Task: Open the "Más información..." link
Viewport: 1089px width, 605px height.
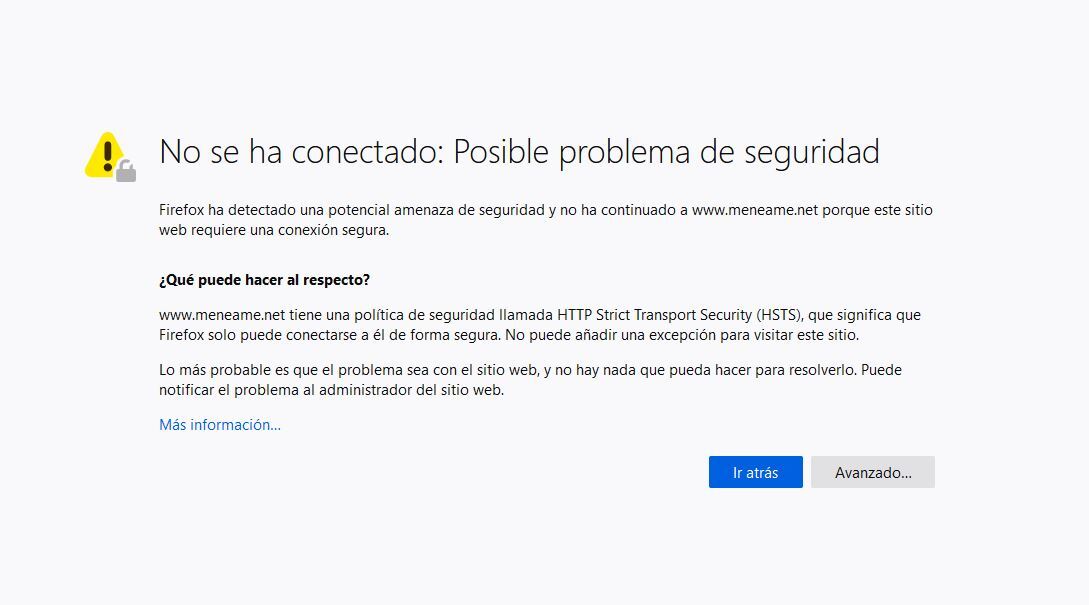Action: [219, 425]
